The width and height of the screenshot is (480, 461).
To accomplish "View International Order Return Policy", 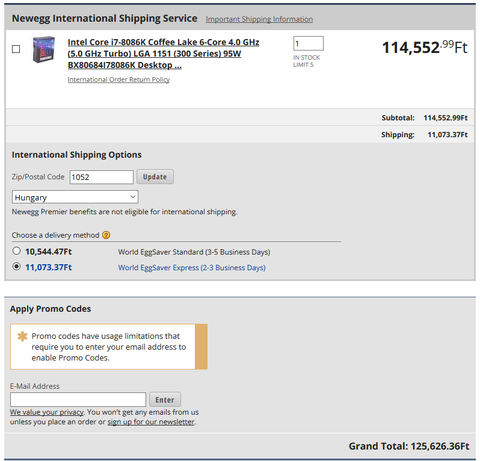I will coord(119,80).
